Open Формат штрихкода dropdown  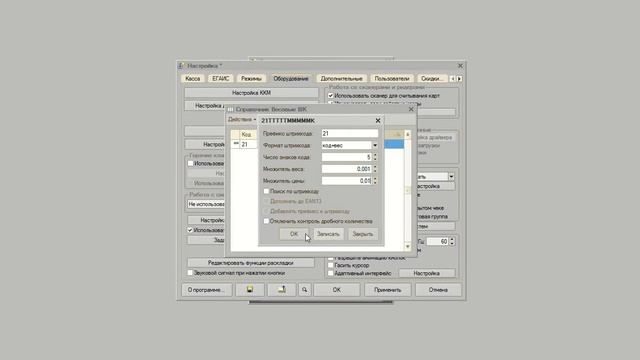click(375, 145)
